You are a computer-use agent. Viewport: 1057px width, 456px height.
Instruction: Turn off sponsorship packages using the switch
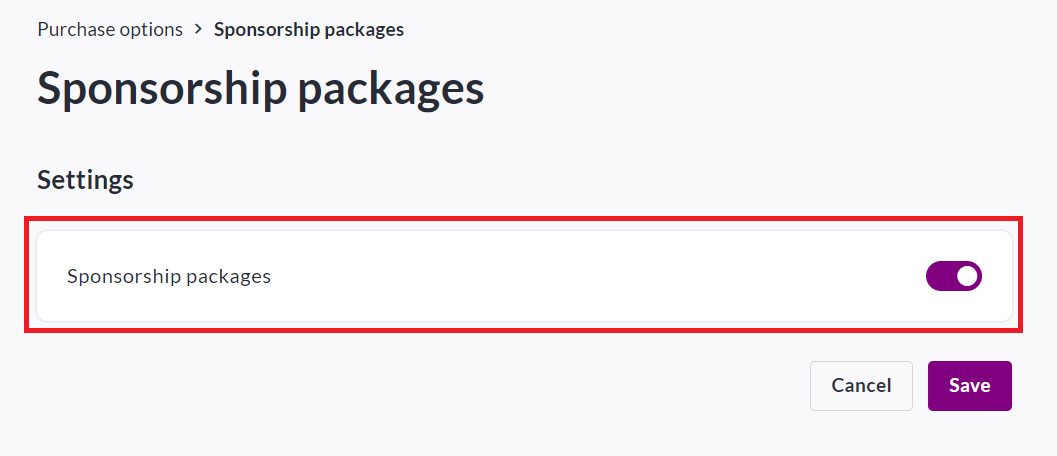(x=954, y=276)
